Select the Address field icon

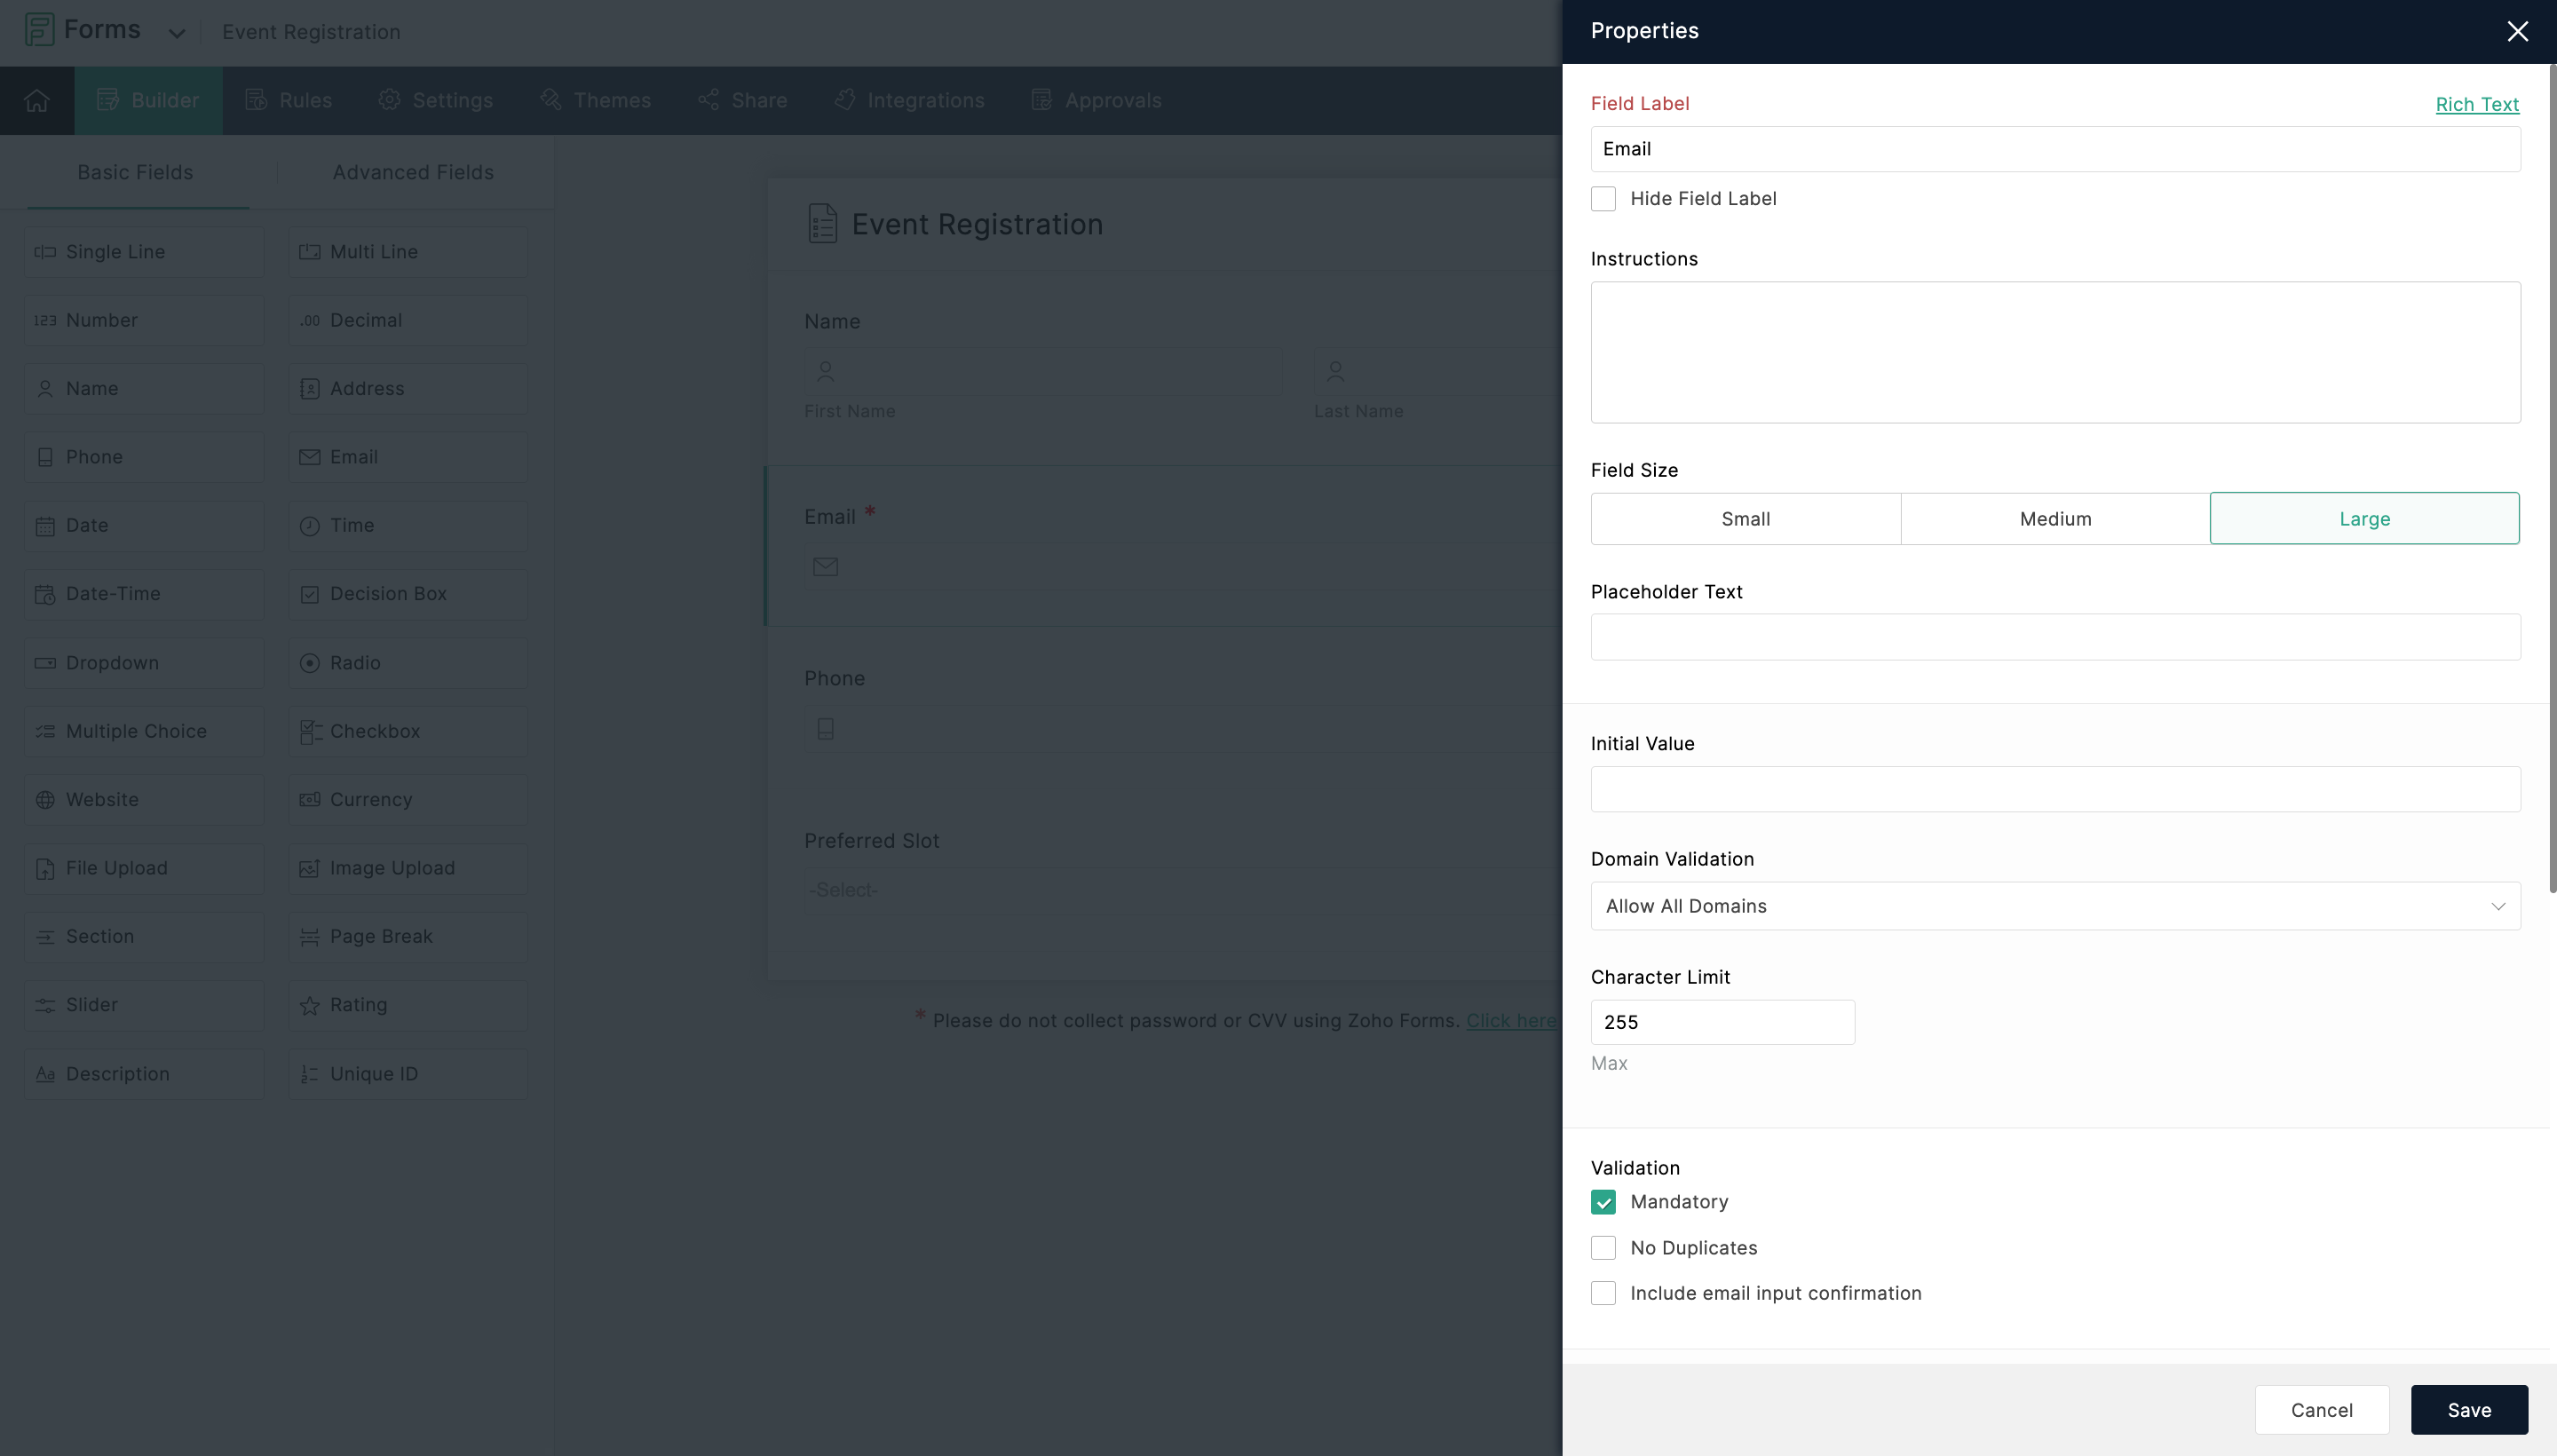point(309,388)
